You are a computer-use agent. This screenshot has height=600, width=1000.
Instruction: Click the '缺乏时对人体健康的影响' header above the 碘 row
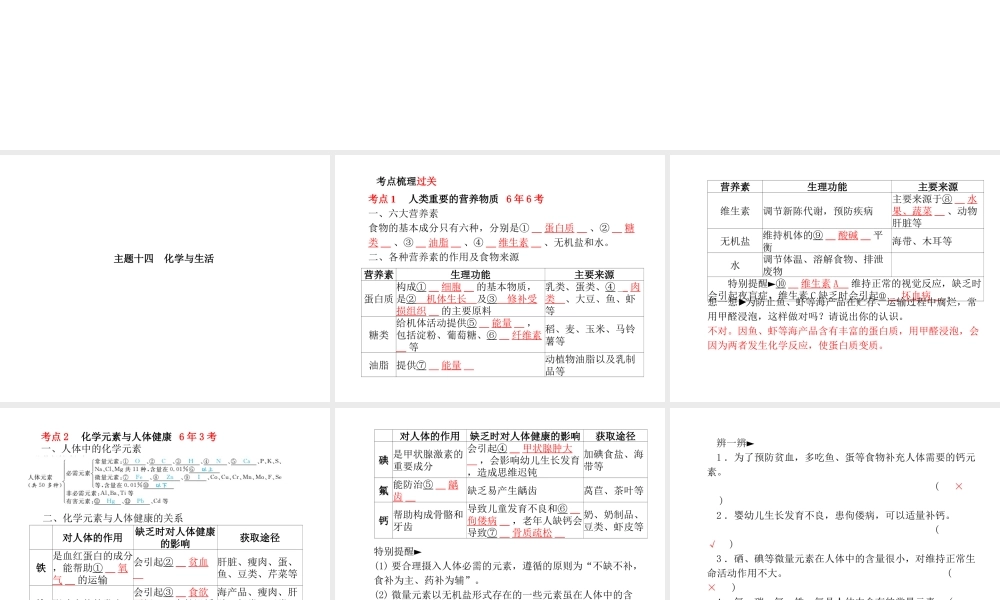(525, 436)
